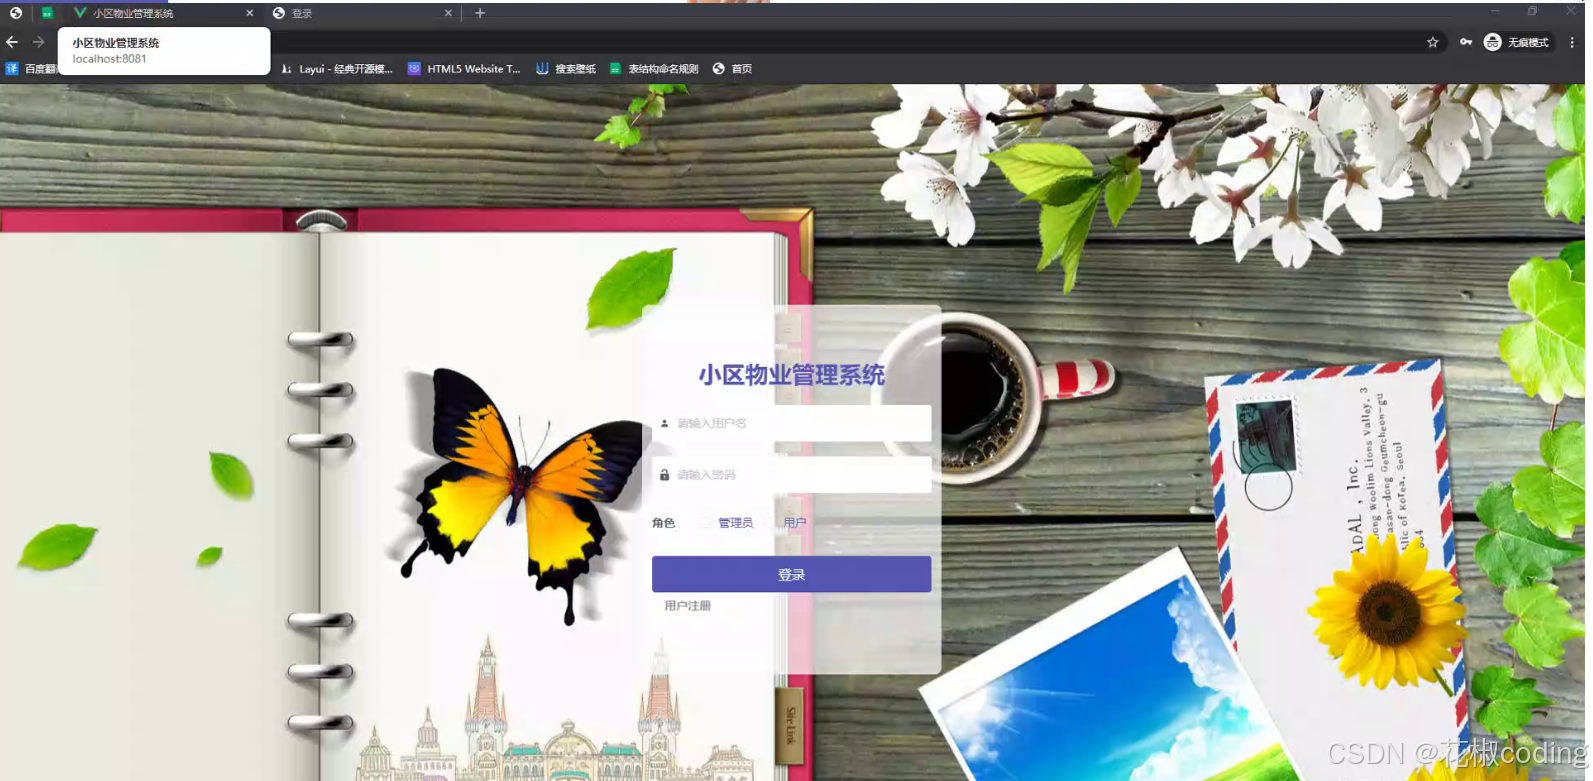Open the browser three-dot menu

[x=1572, y=42]
